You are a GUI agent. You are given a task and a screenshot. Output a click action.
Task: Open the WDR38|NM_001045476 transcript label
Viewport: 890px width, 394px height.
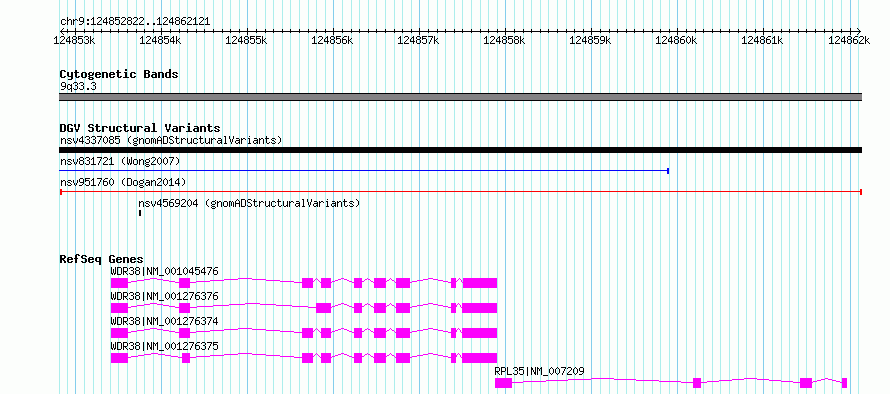165,271
